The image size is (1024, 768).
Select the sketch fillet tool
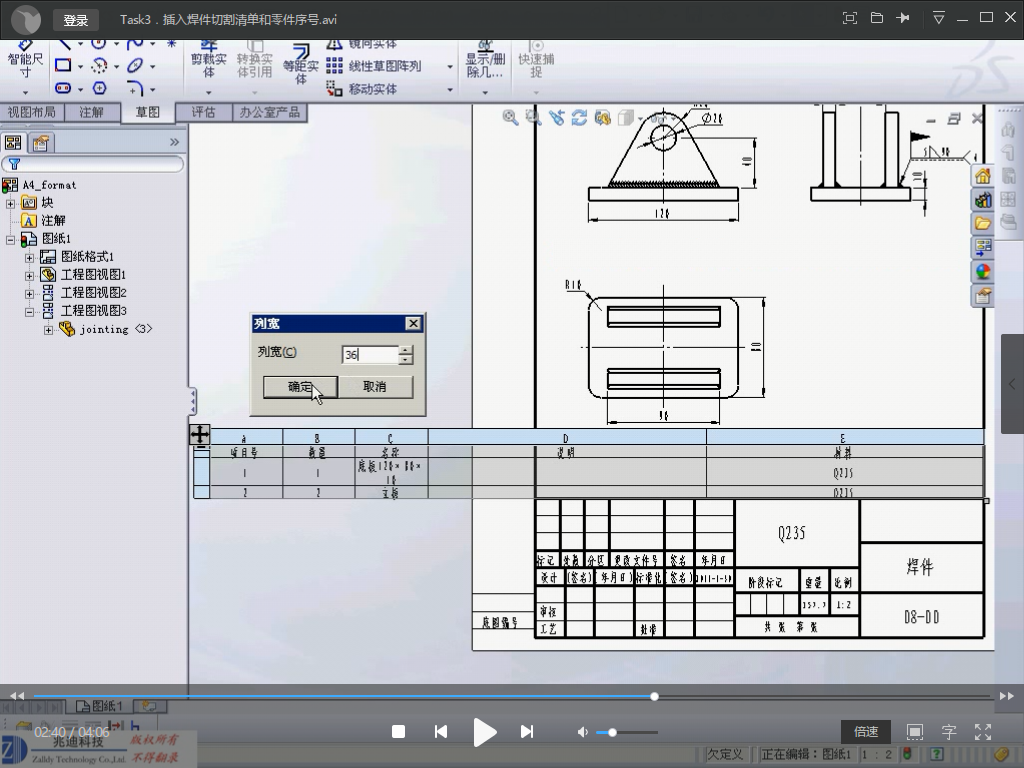135,88
